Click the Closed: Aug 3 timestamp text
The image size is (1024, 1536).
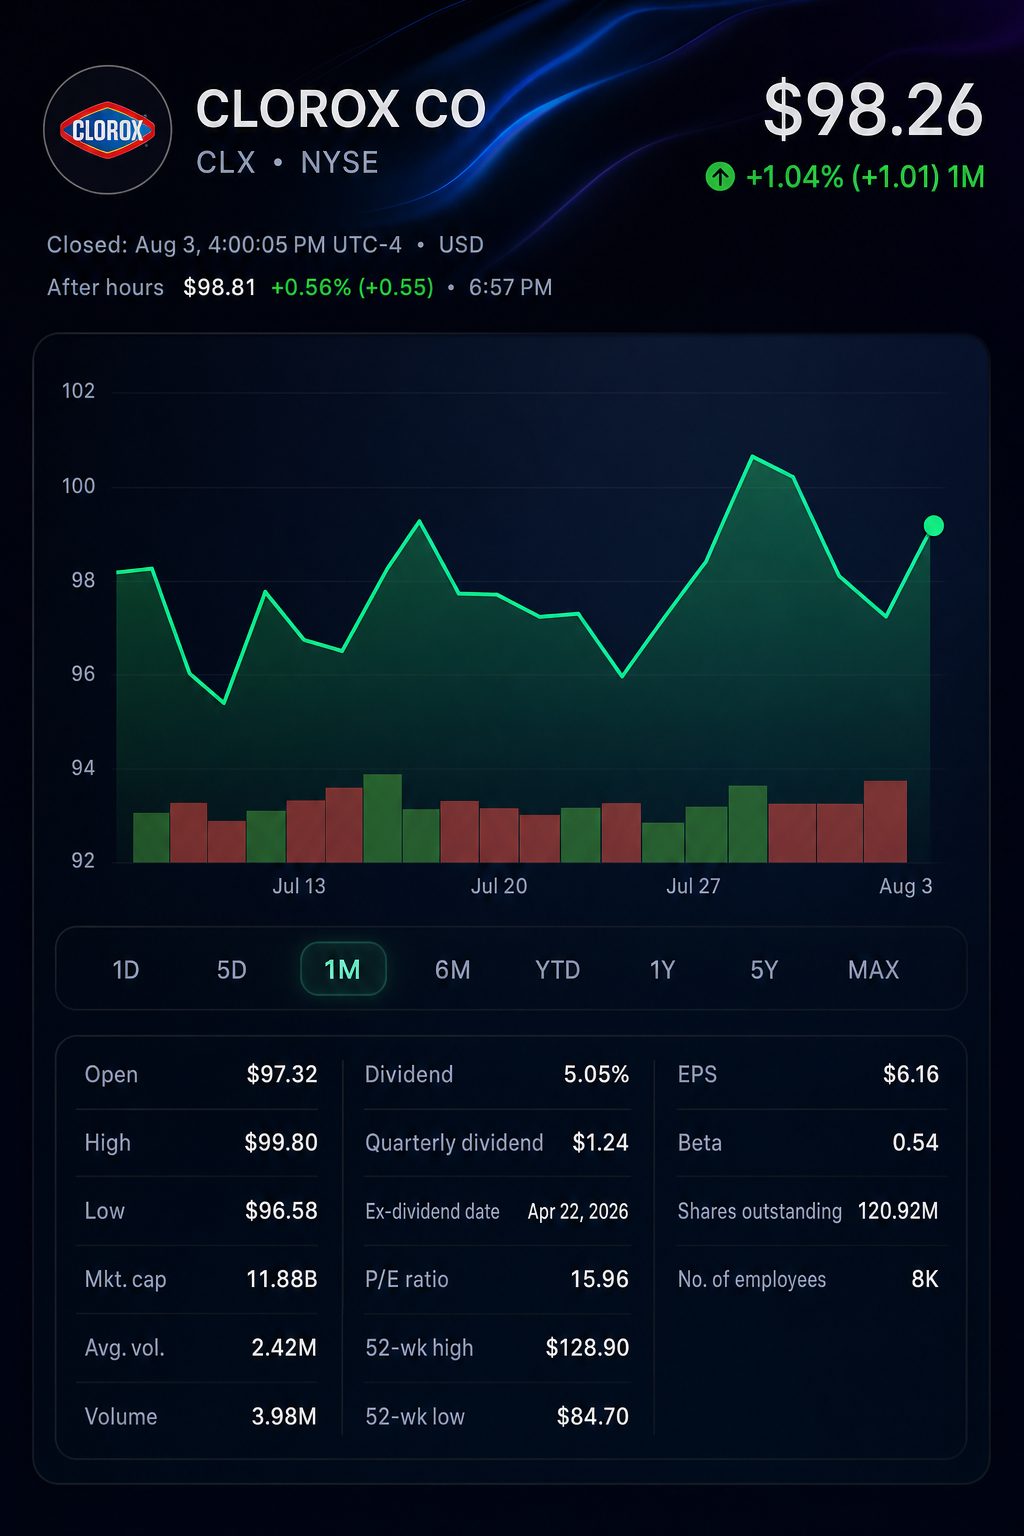224,245
